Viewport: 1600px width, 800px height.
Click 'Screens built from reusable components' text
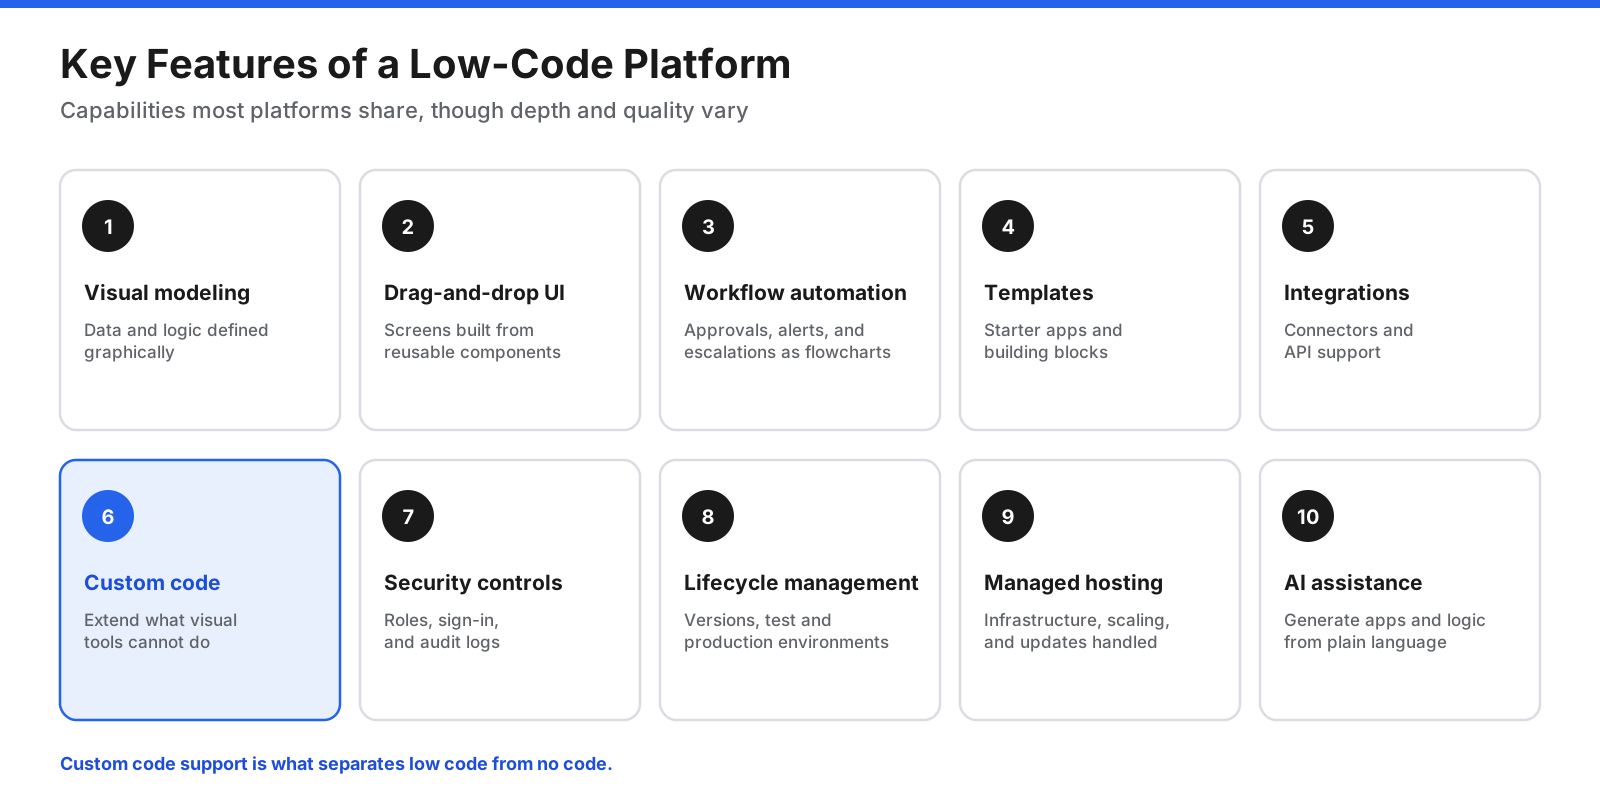pyautogui.click(x=472, y=341)
